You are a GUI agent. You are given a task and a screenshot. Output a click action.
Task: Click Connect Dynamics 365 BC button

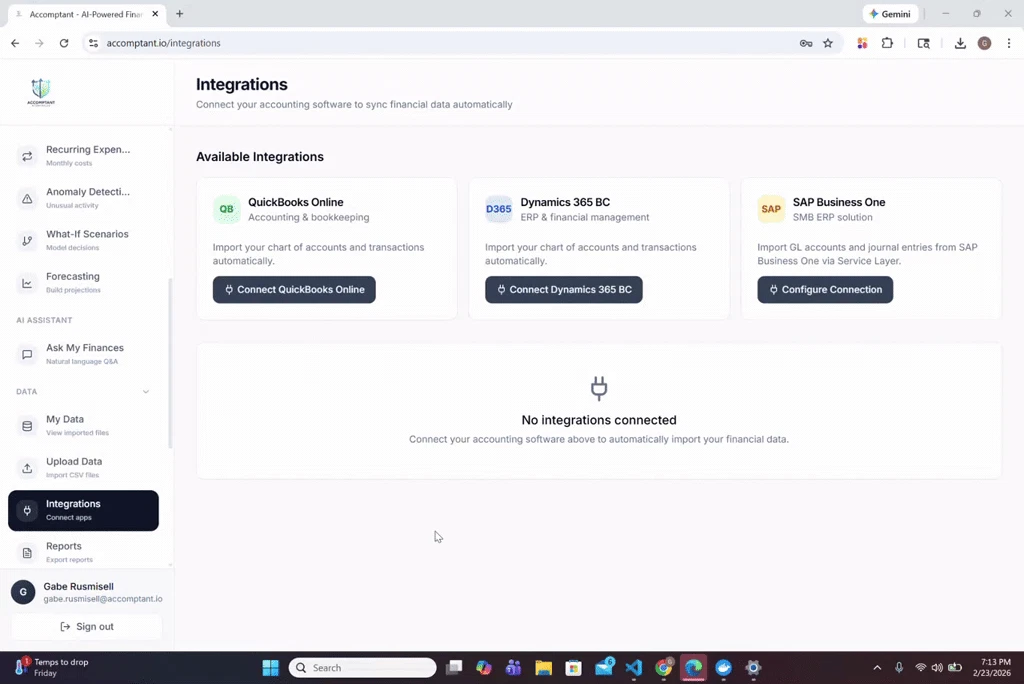click(564, 290)
